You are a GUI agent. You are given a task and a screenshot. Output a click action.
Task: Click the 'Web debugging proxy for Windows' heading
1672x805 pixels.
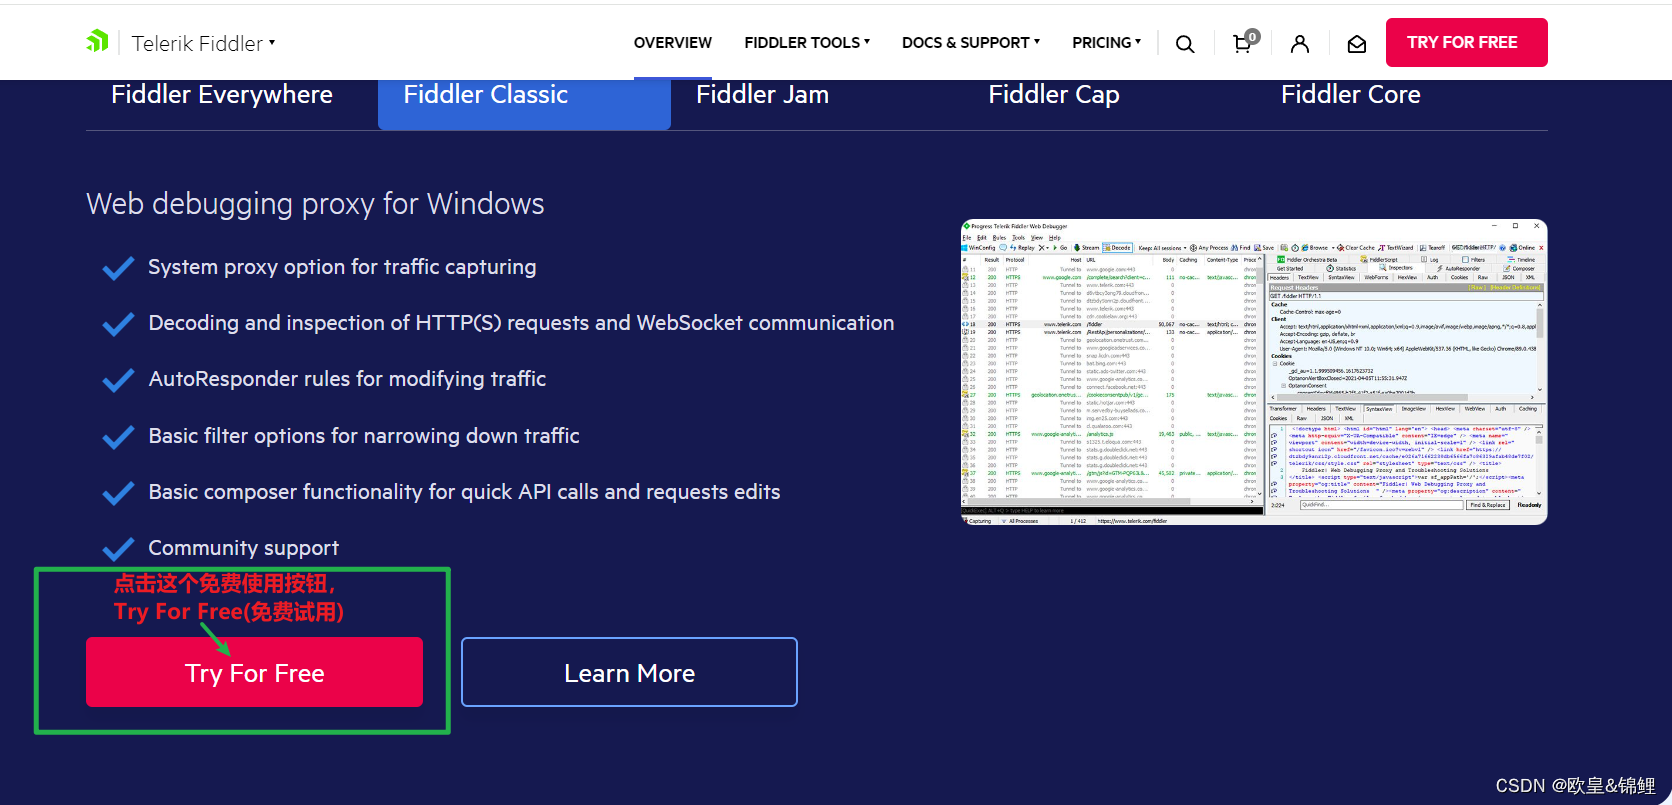click(x=315, y=204)
